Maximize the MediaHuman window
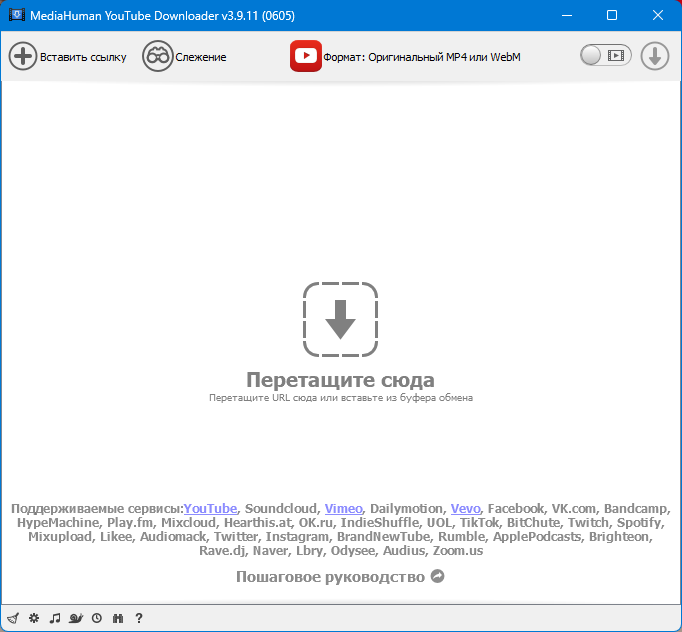Image resolution: width=682 pixels, height=632 pixels. click(x=612, y=15)
